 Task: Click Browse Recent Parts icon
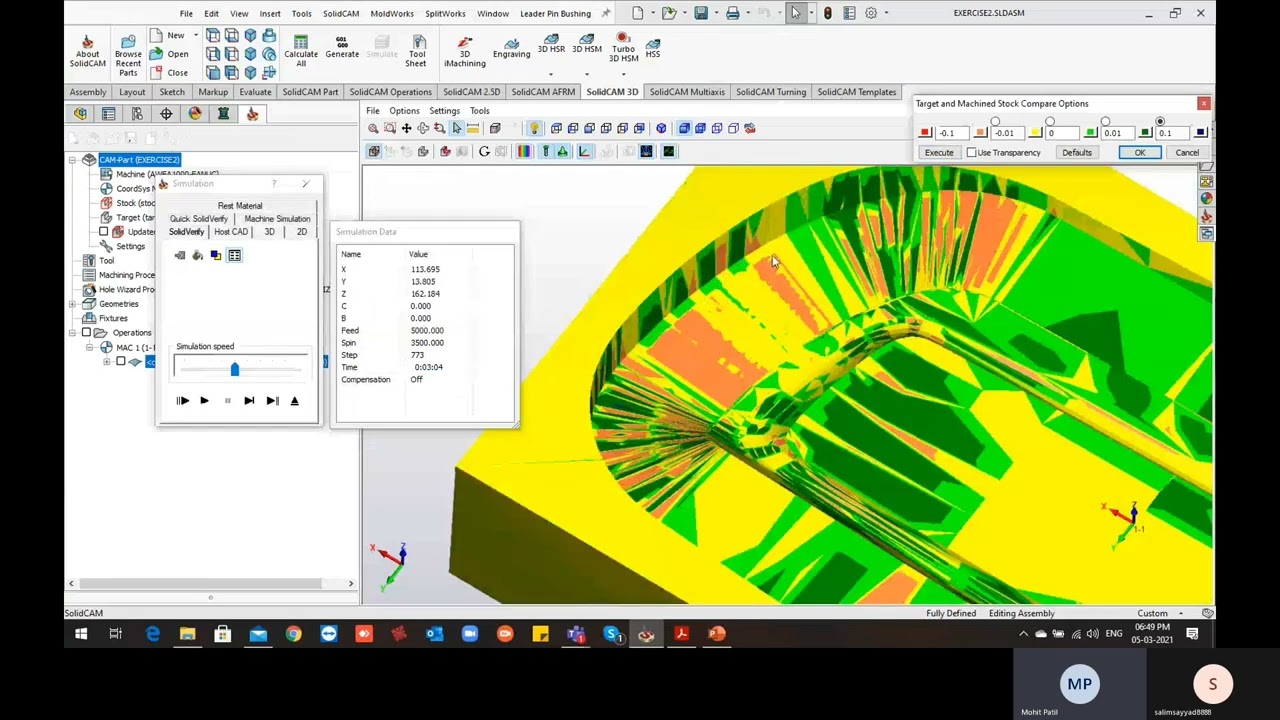pos(128,43)
